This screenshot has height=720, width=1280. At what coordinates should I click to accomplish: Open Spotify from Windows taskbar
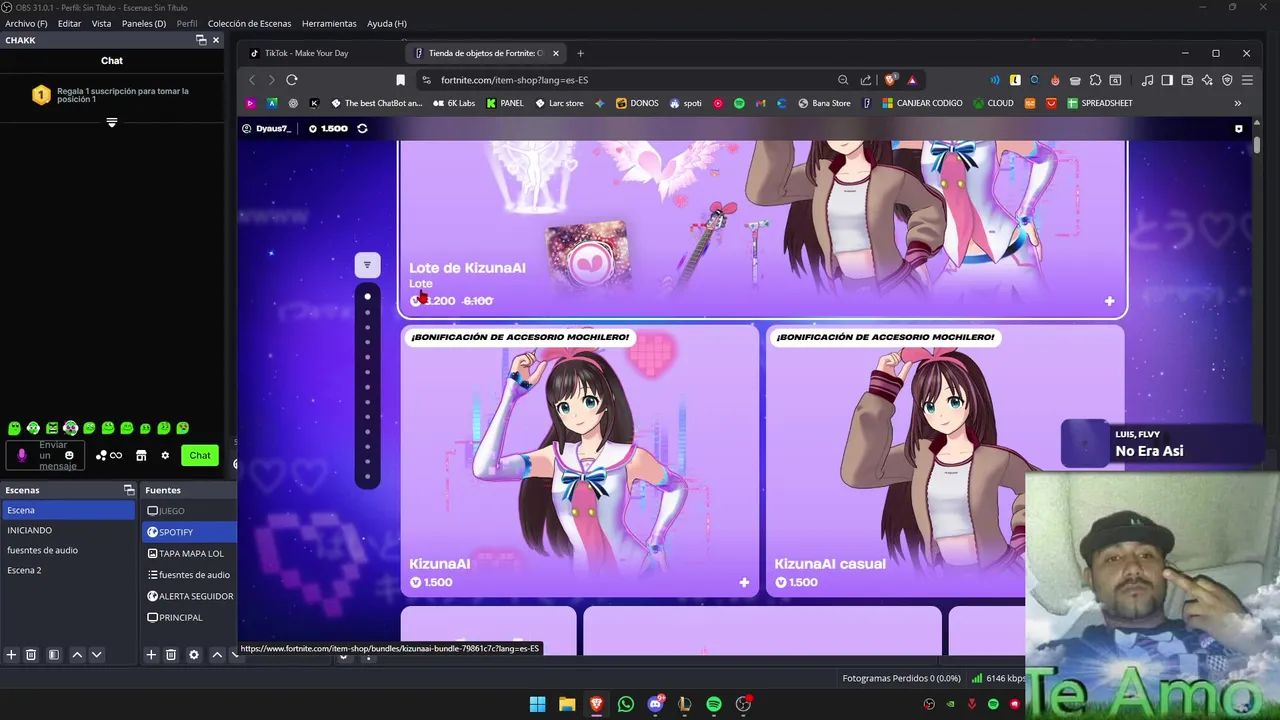pyautogui.click(x=714, y=704)
